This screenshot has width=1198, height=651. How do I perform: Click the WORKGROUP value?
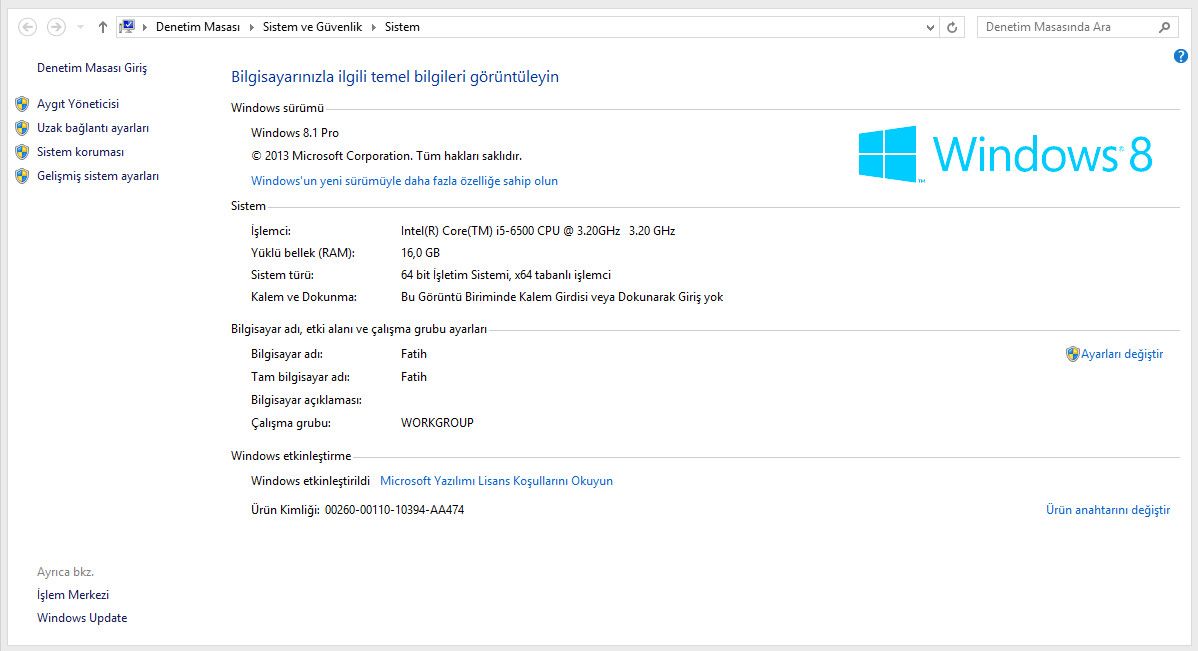[437, 423]
